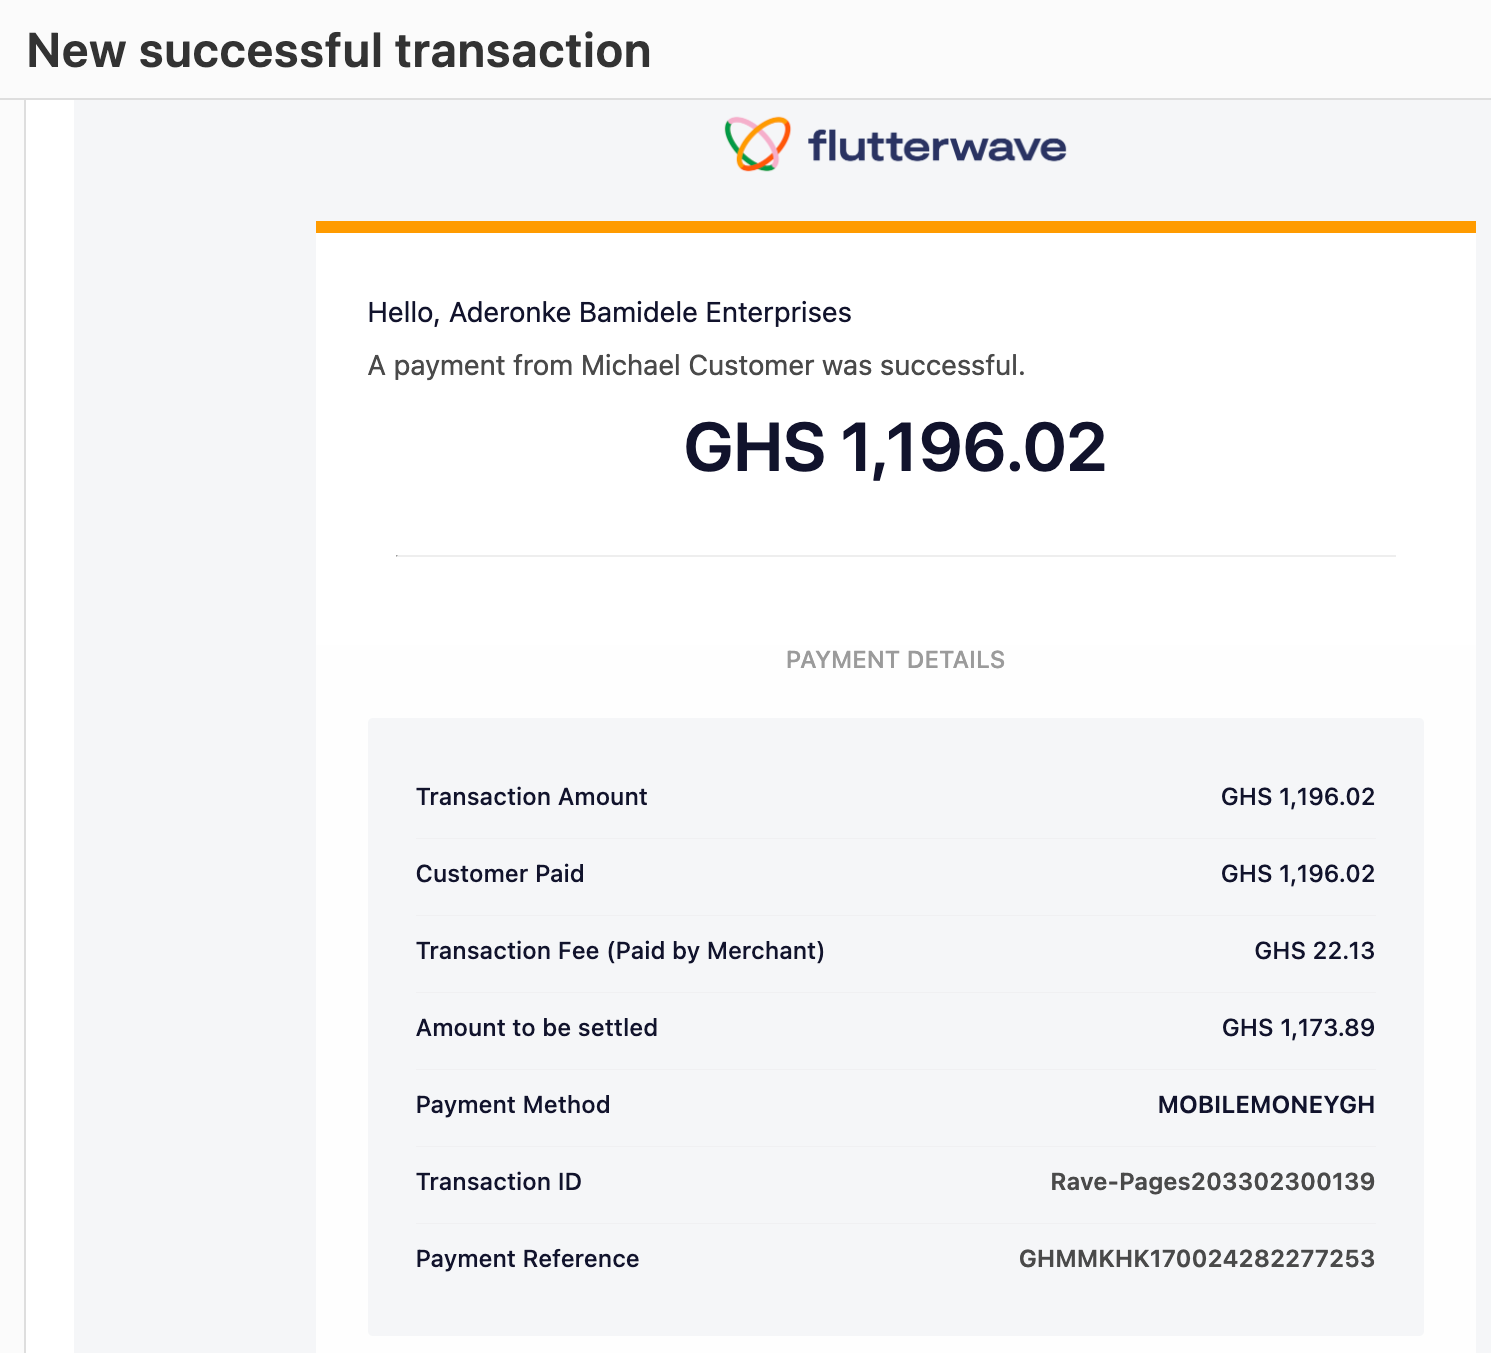
Task: Click the orange bar atop the email card
Action: coord(895,227)
